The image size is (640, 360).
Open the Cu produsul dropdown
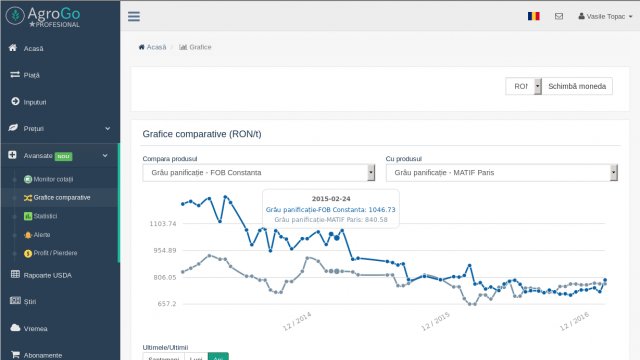[502, 173]
